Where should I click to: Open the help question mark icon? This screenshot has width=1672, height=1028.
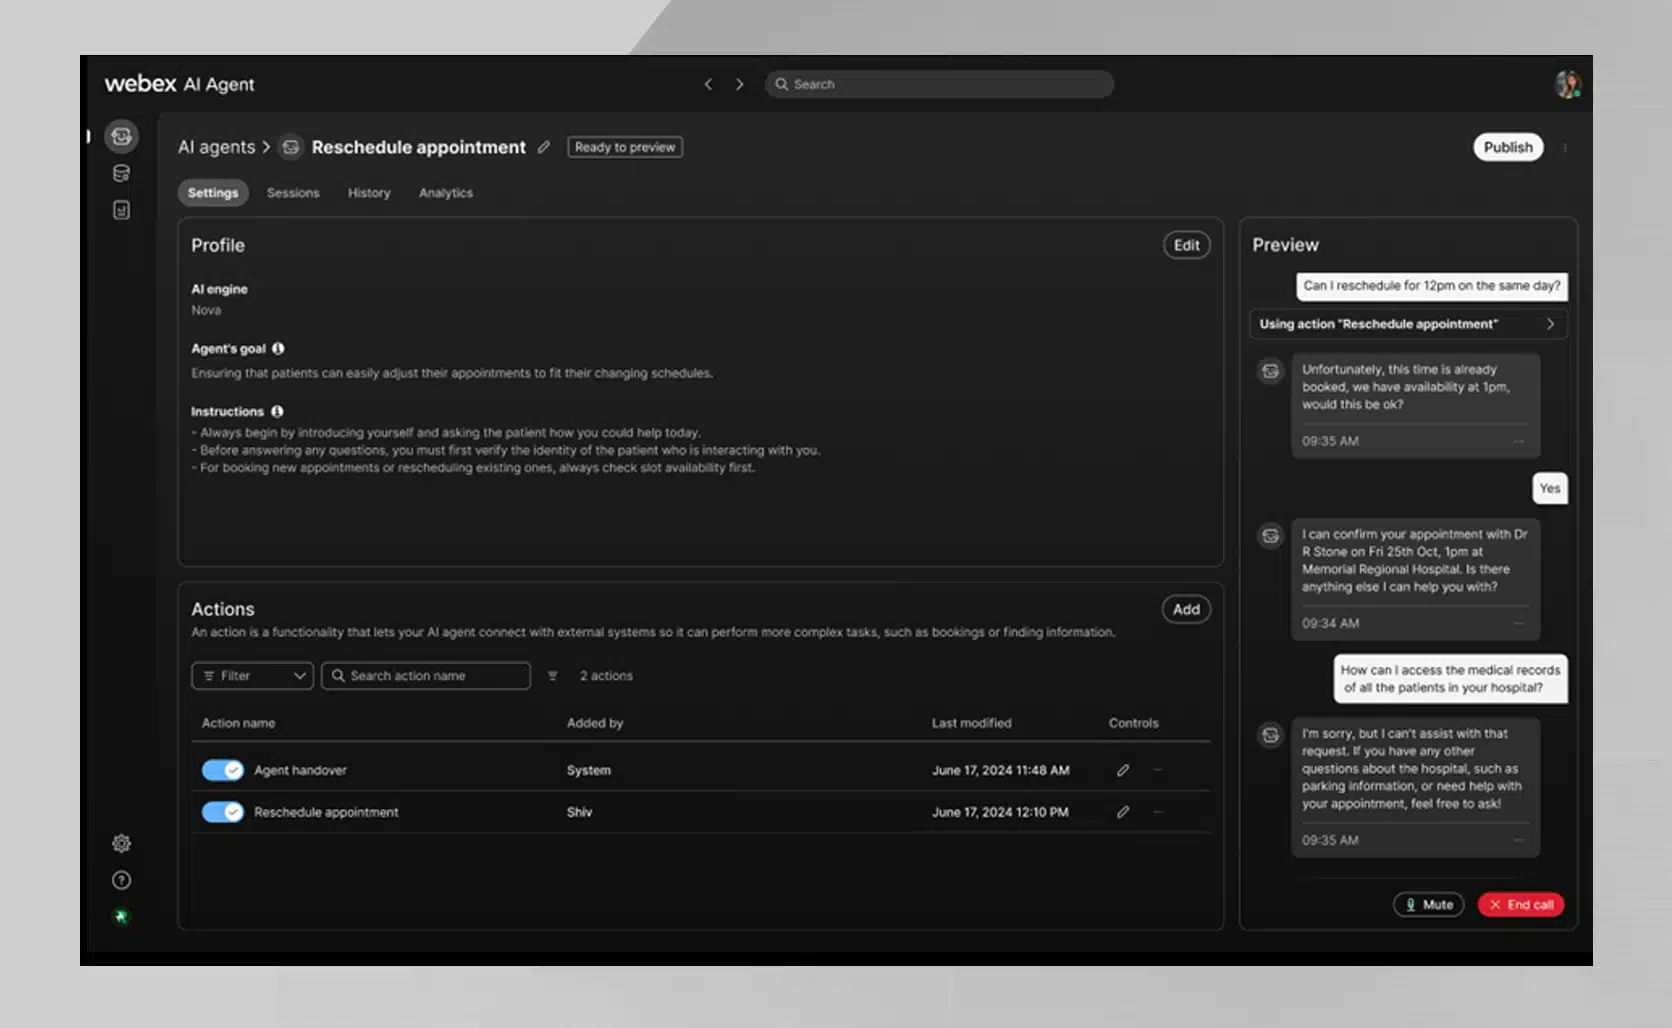point(121,880)
